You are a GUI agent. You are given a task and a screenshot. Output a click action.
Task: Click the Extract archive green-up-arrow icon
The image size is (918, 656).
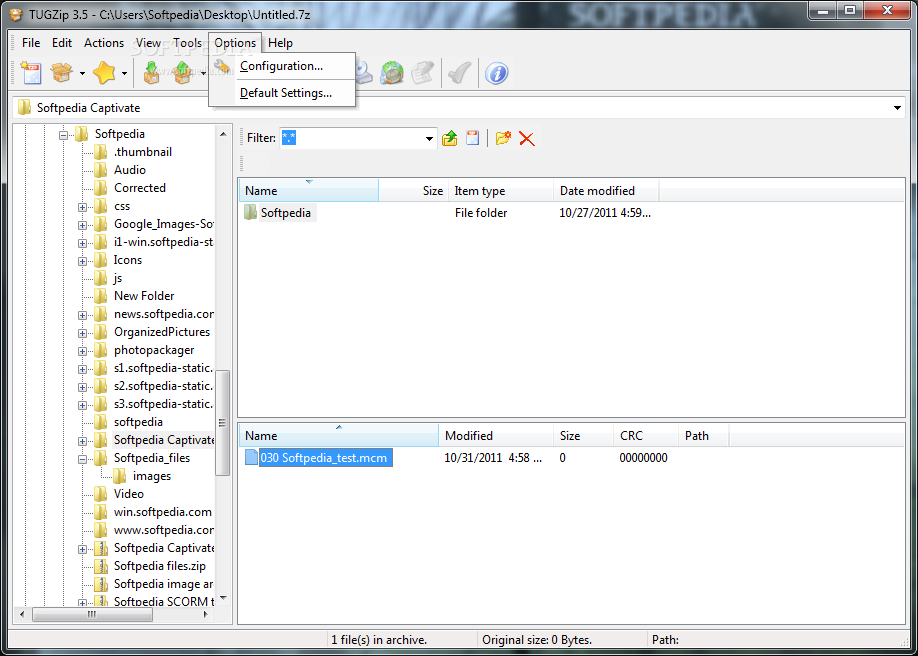click(x=183, y=73)
